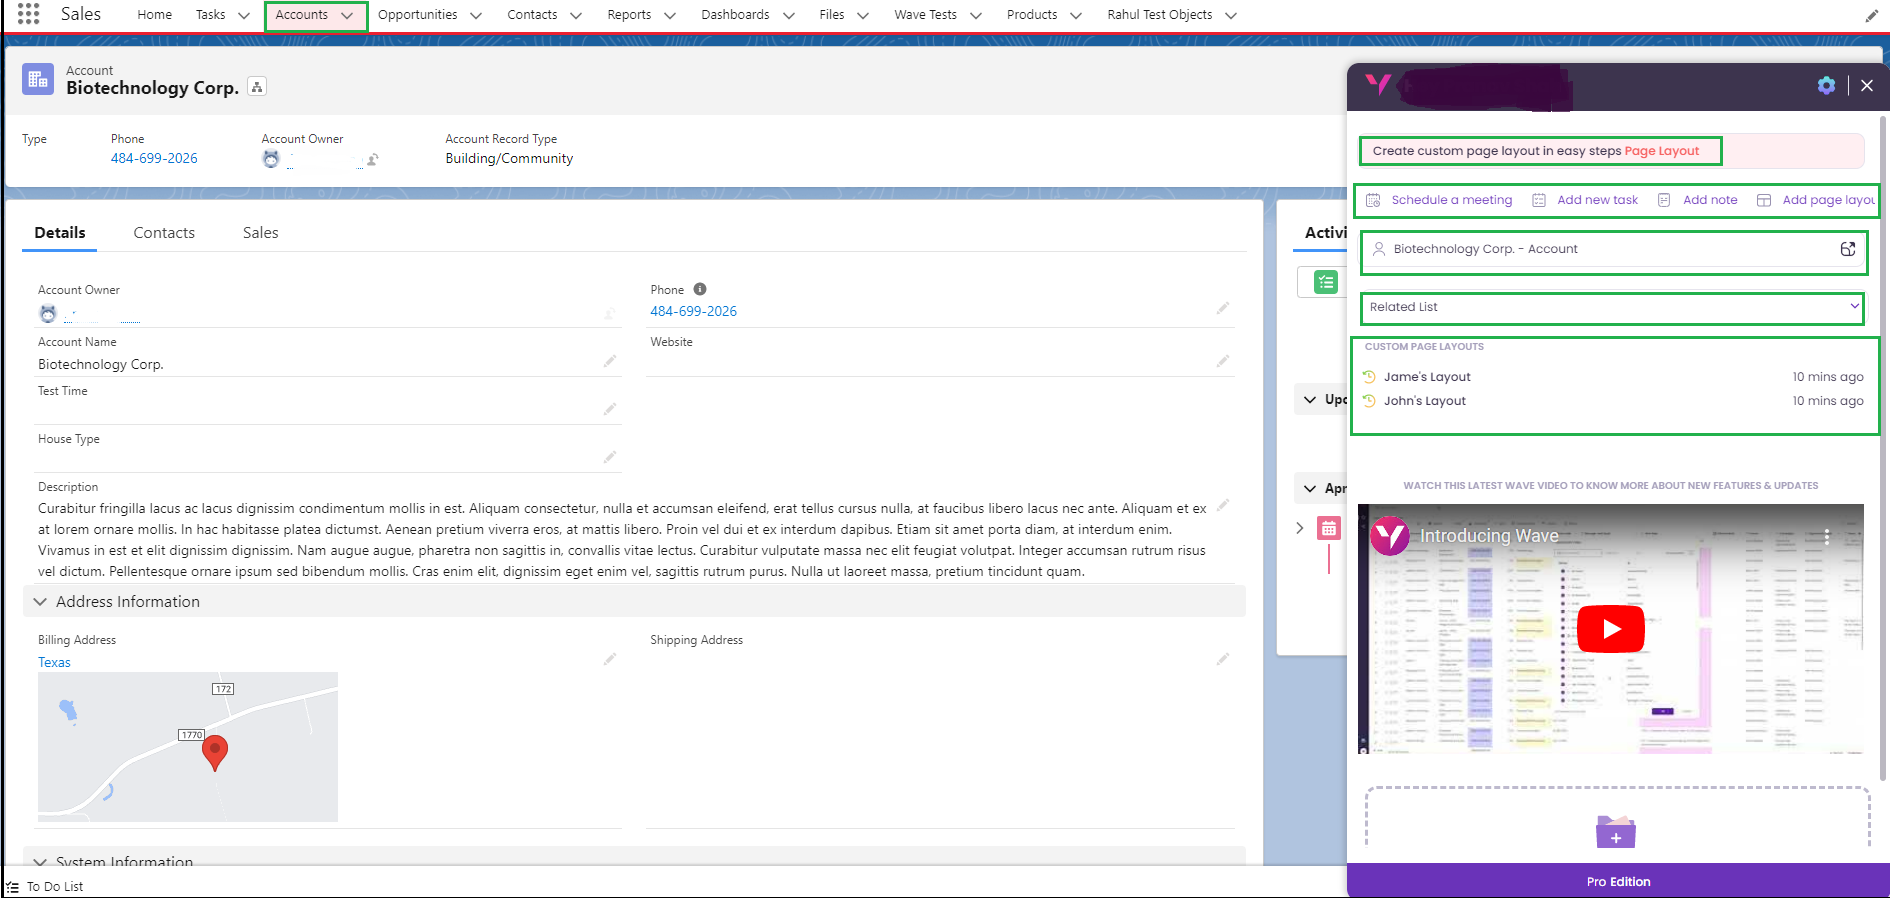Play the Introducing Wave video
This screenshot has width=1890, height=898.
point(1610,629)
